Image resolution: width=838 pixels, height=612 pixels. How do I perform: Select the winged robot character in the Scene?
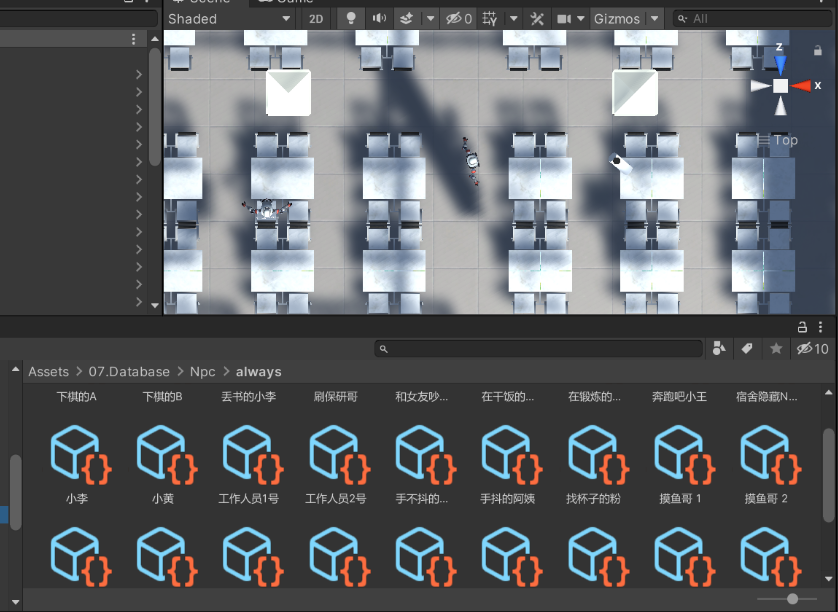266,209
